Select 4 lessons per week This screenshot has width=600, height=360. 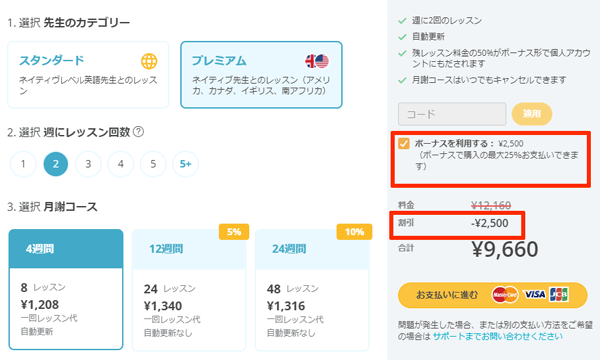point(121,164)
